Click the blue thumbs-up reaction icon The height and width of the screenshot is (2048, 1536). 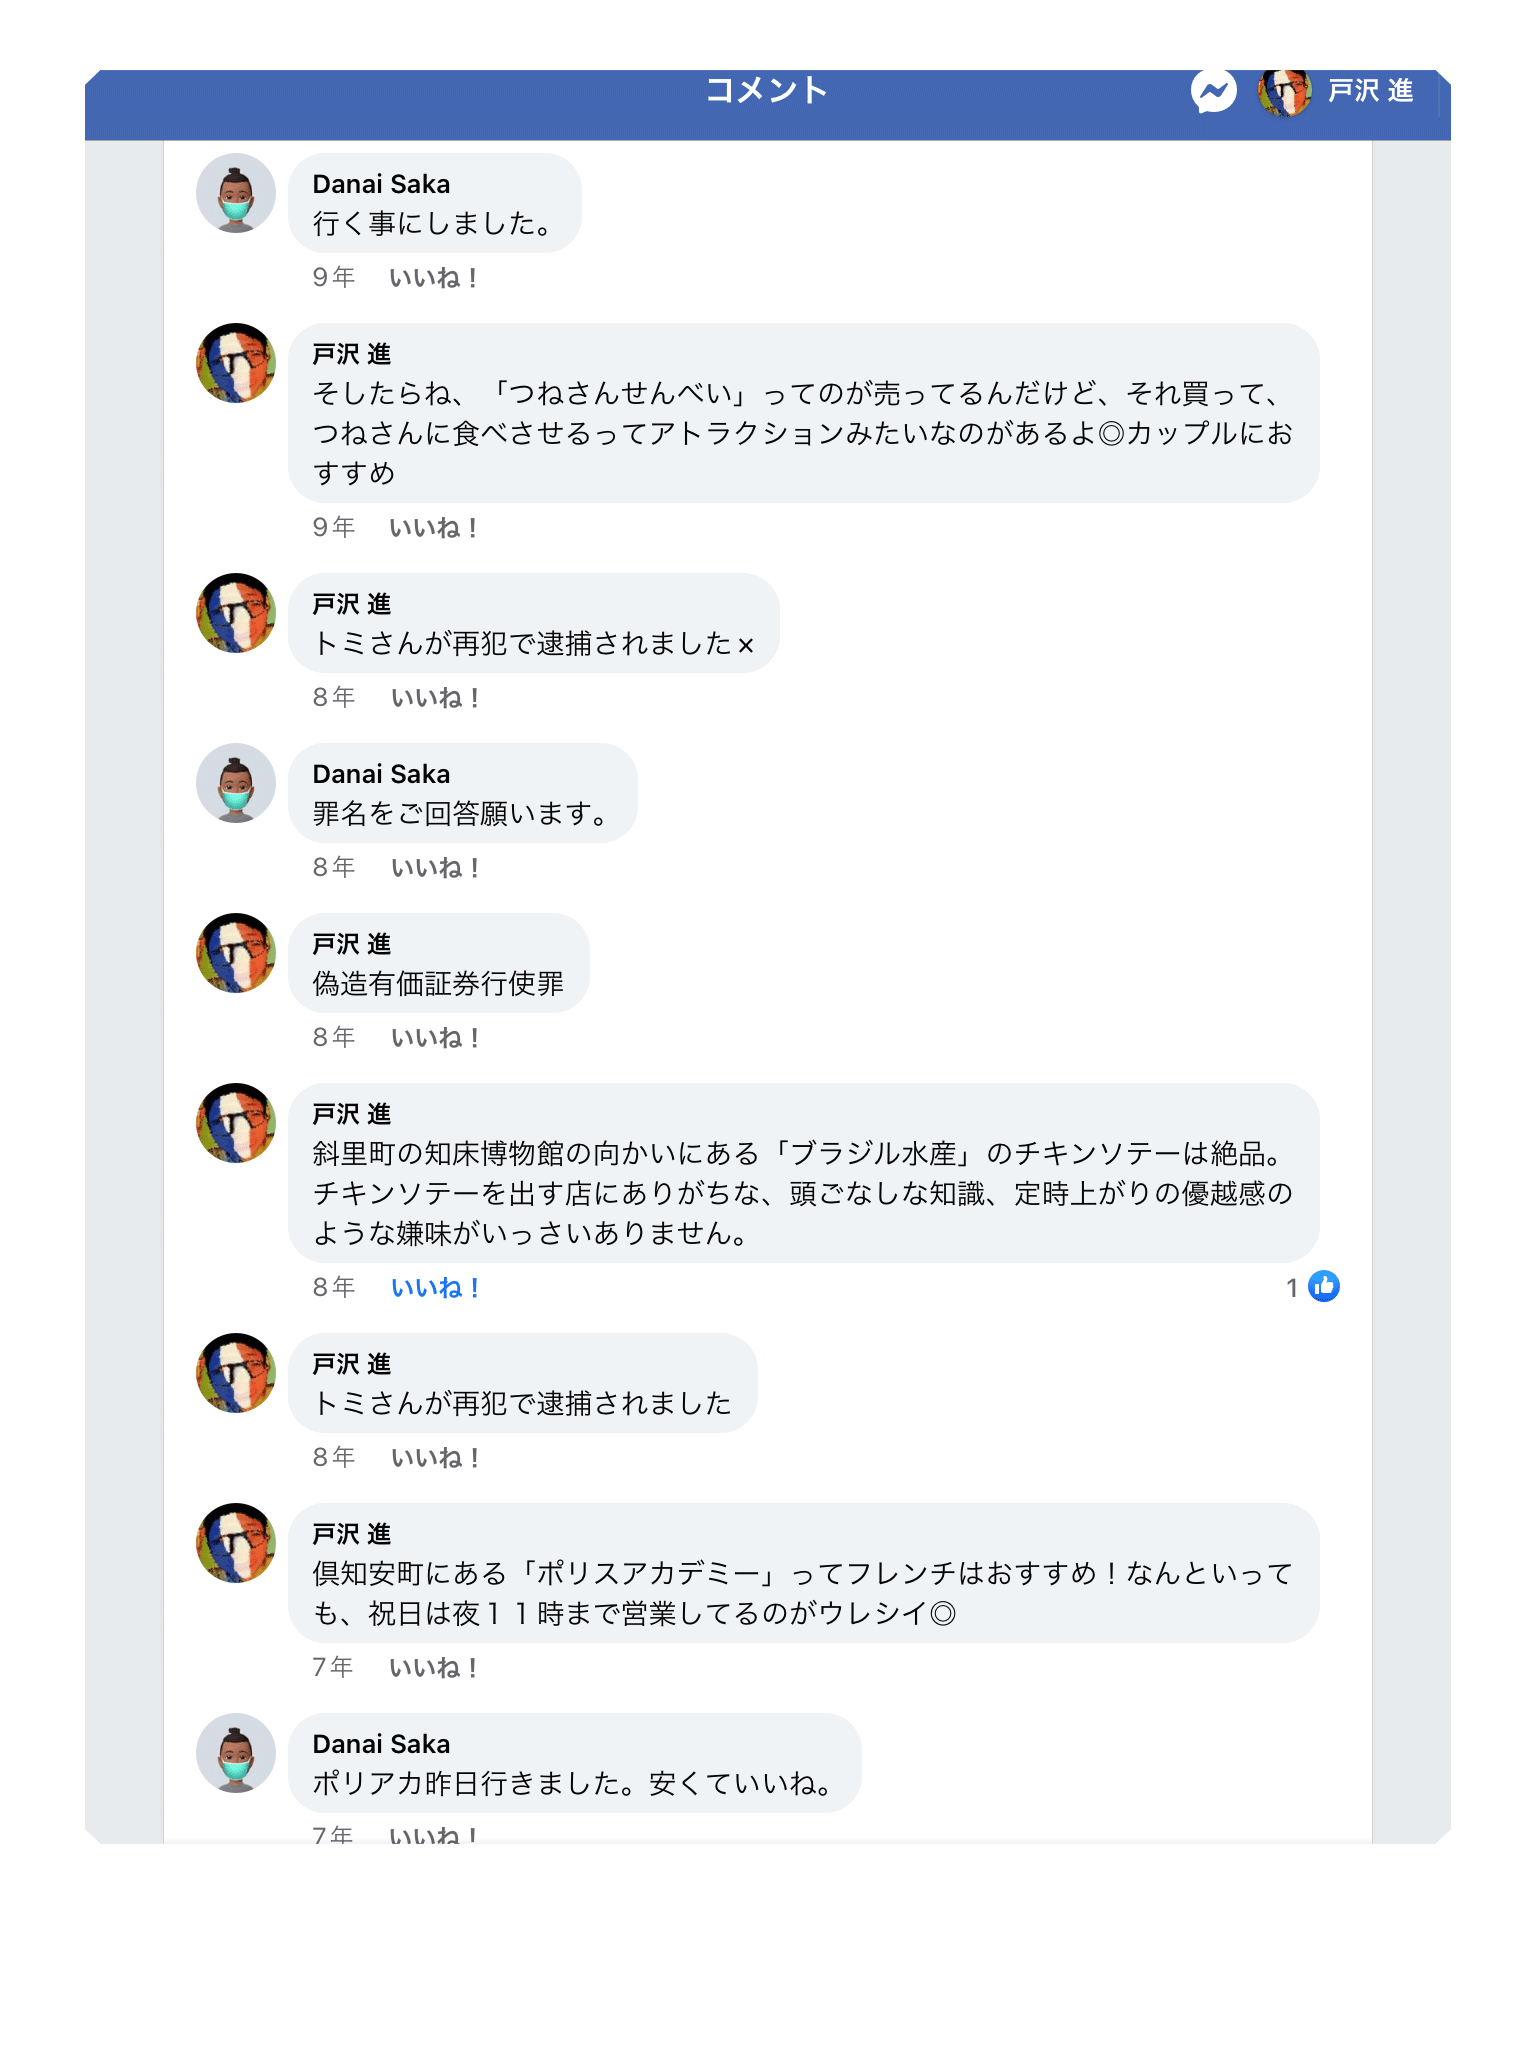click(1324, 1286)
